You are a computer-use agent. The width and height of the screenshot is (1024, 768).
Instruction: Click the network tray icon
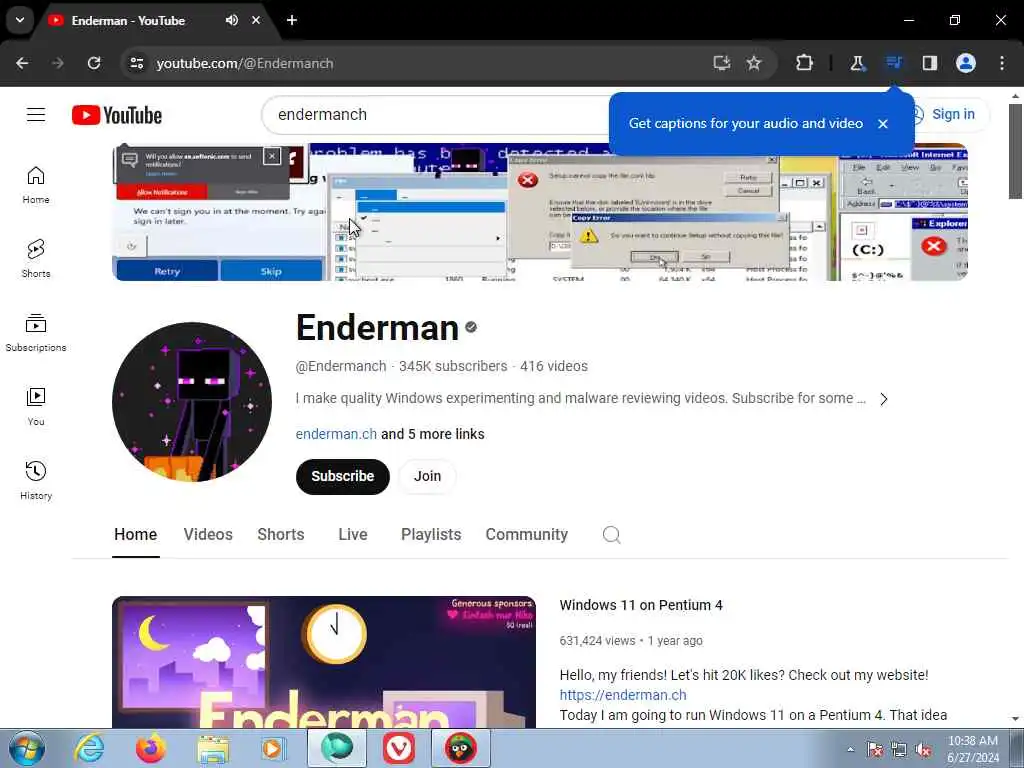(x=899, y=749)
